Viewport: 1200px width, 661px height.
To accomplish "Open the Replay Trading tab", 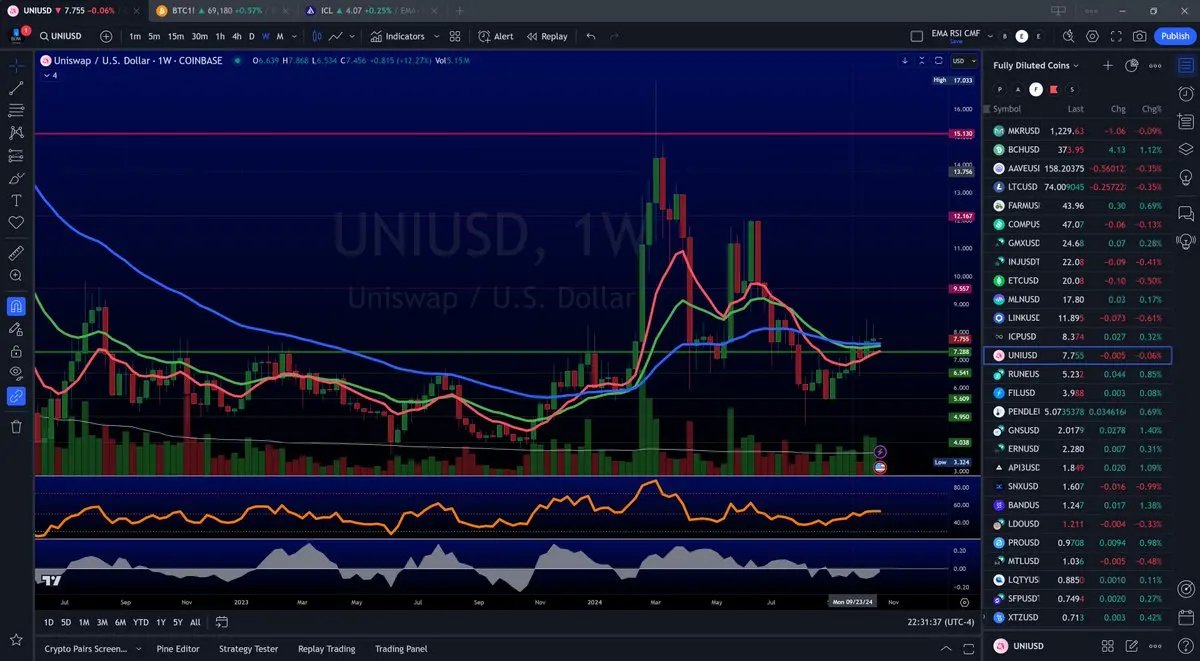I will click(x=326, y=649).
